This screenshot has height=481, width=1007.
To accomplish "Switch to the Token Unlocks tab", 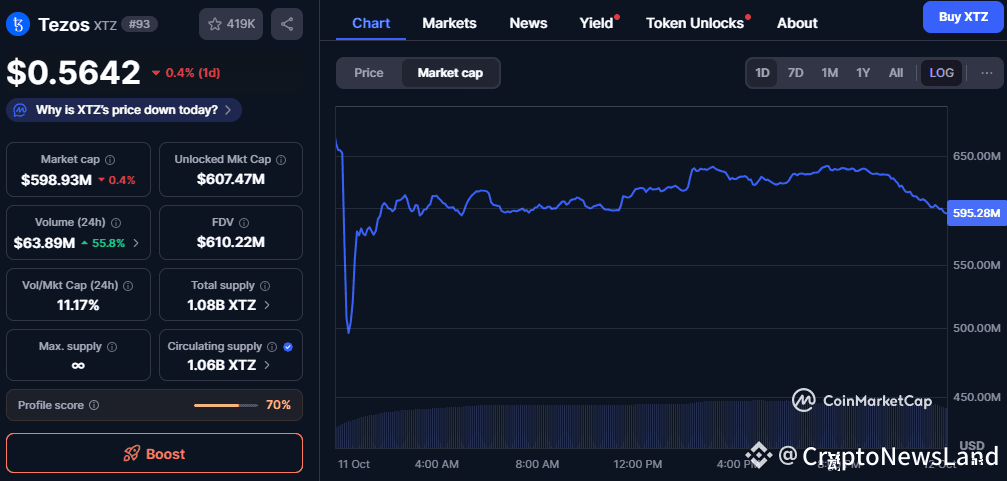I will coord(695,23).
